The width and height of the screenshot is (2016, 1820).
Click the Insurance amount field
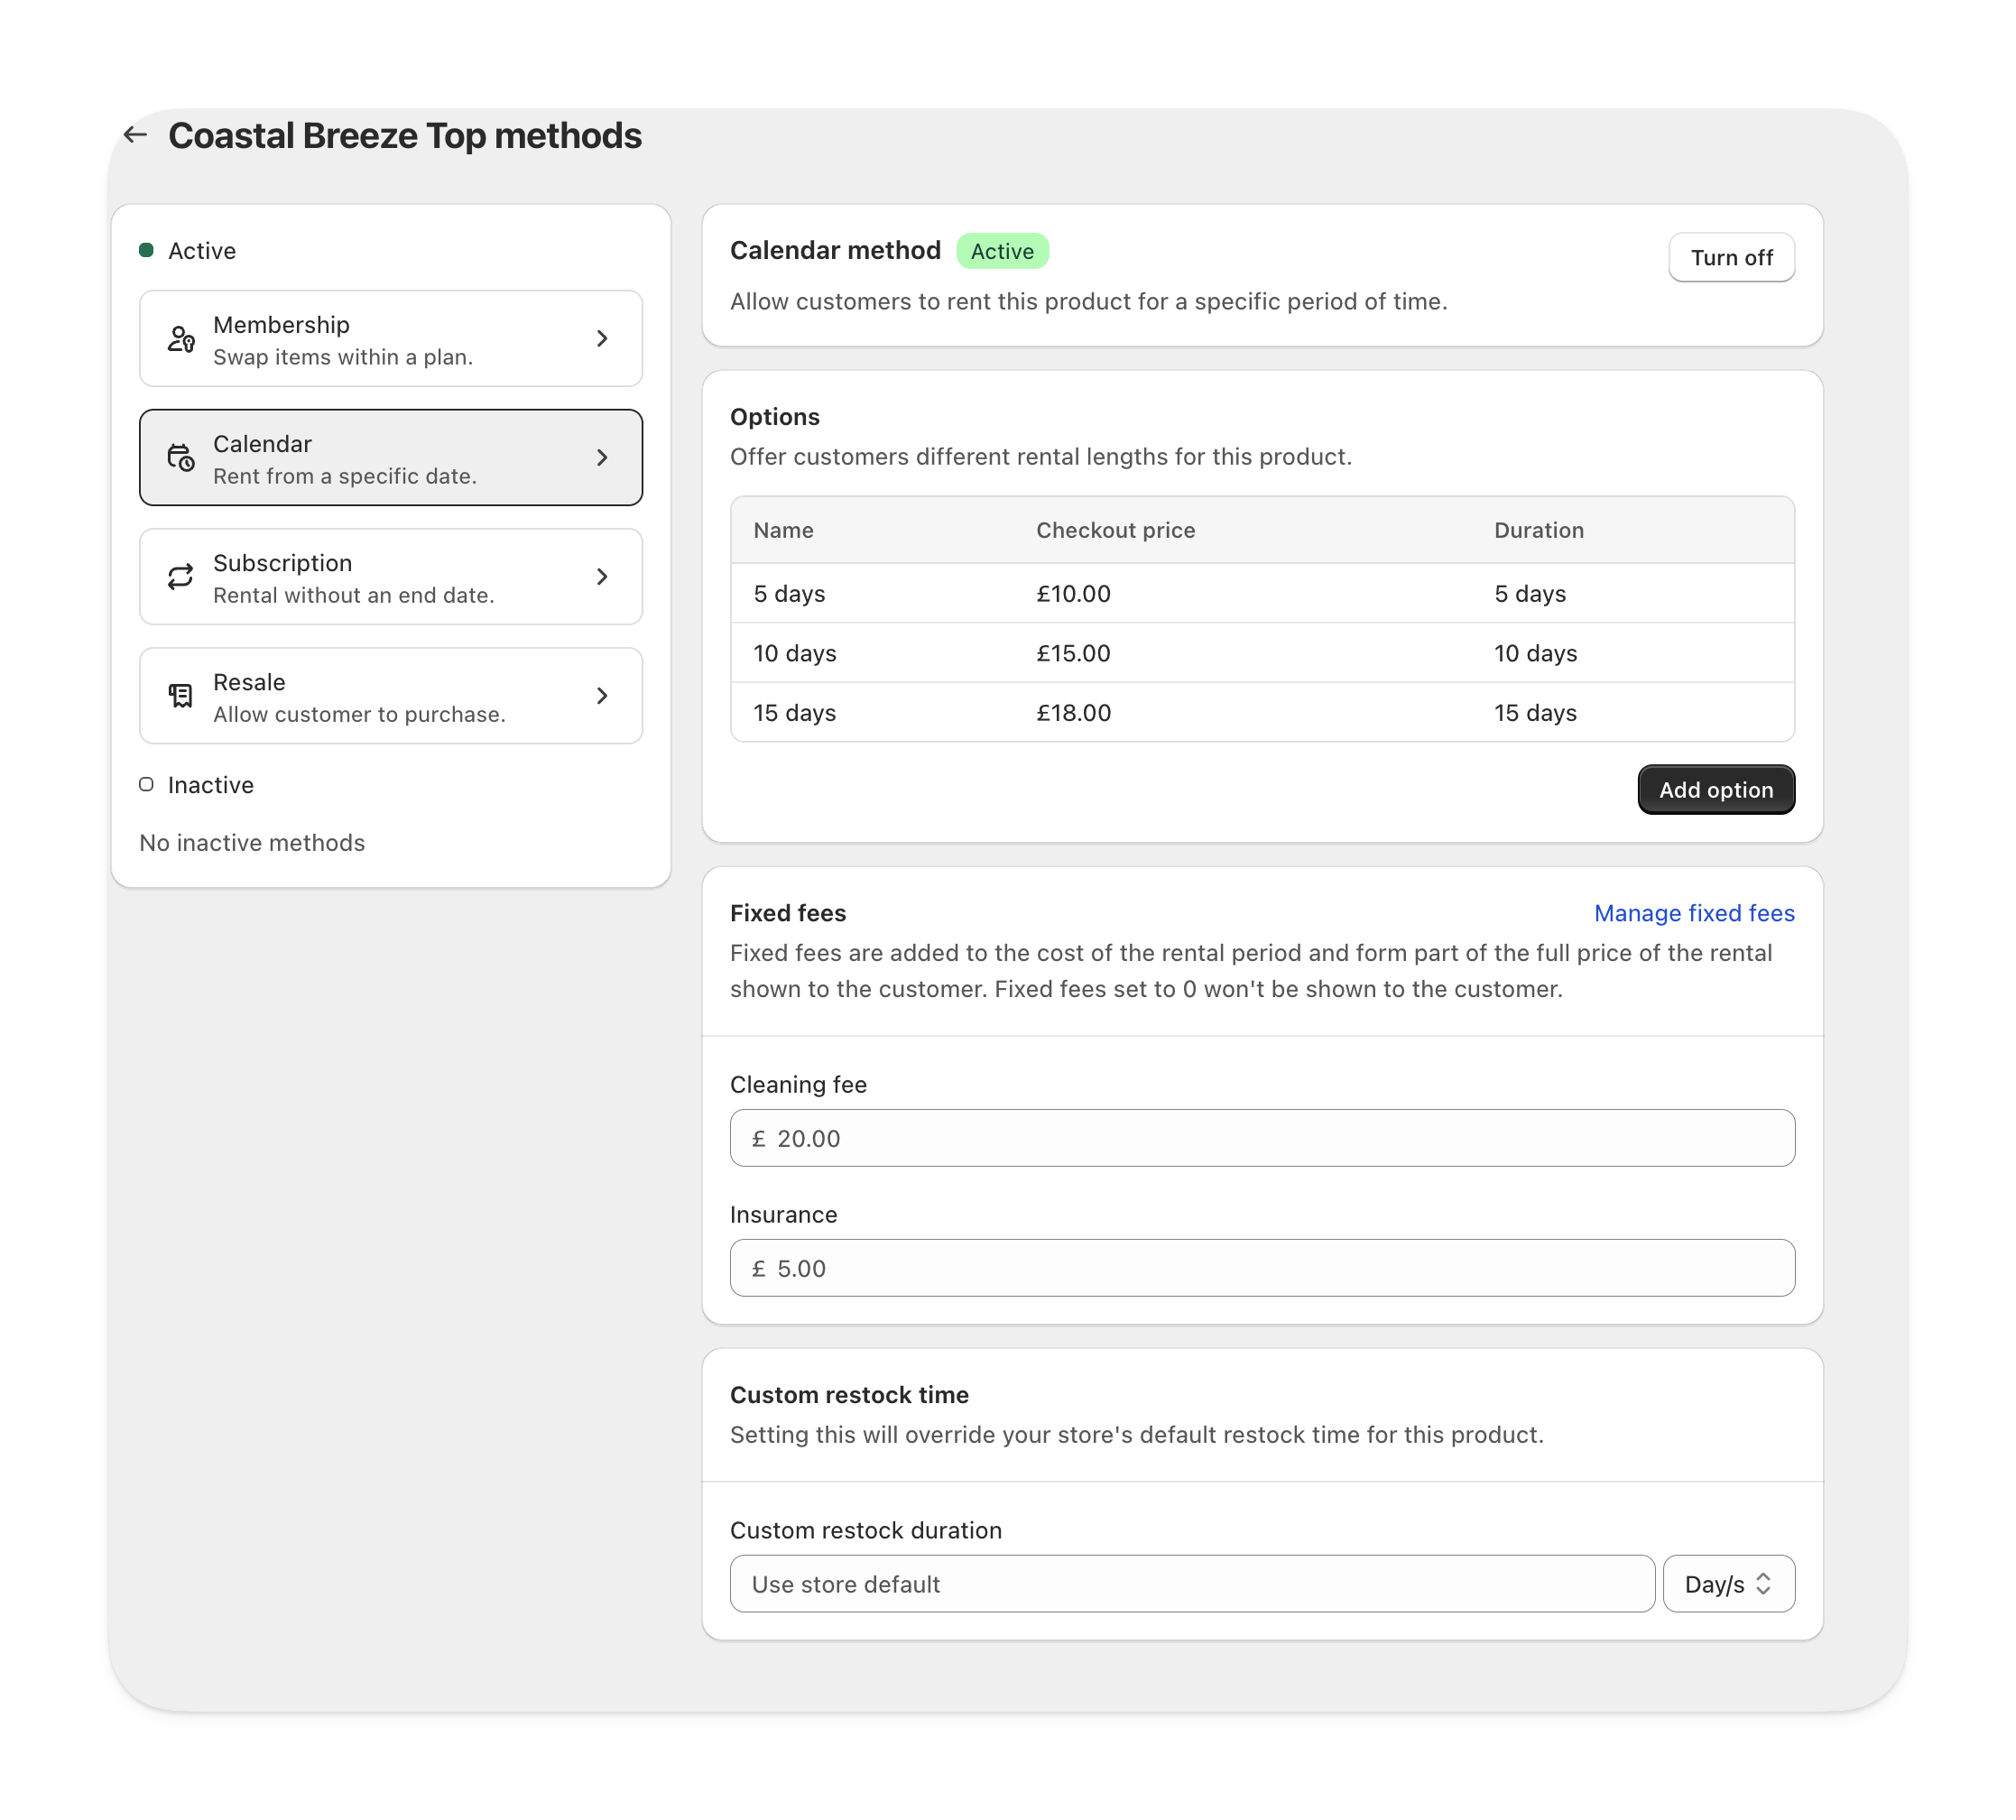[1262, 1268]
